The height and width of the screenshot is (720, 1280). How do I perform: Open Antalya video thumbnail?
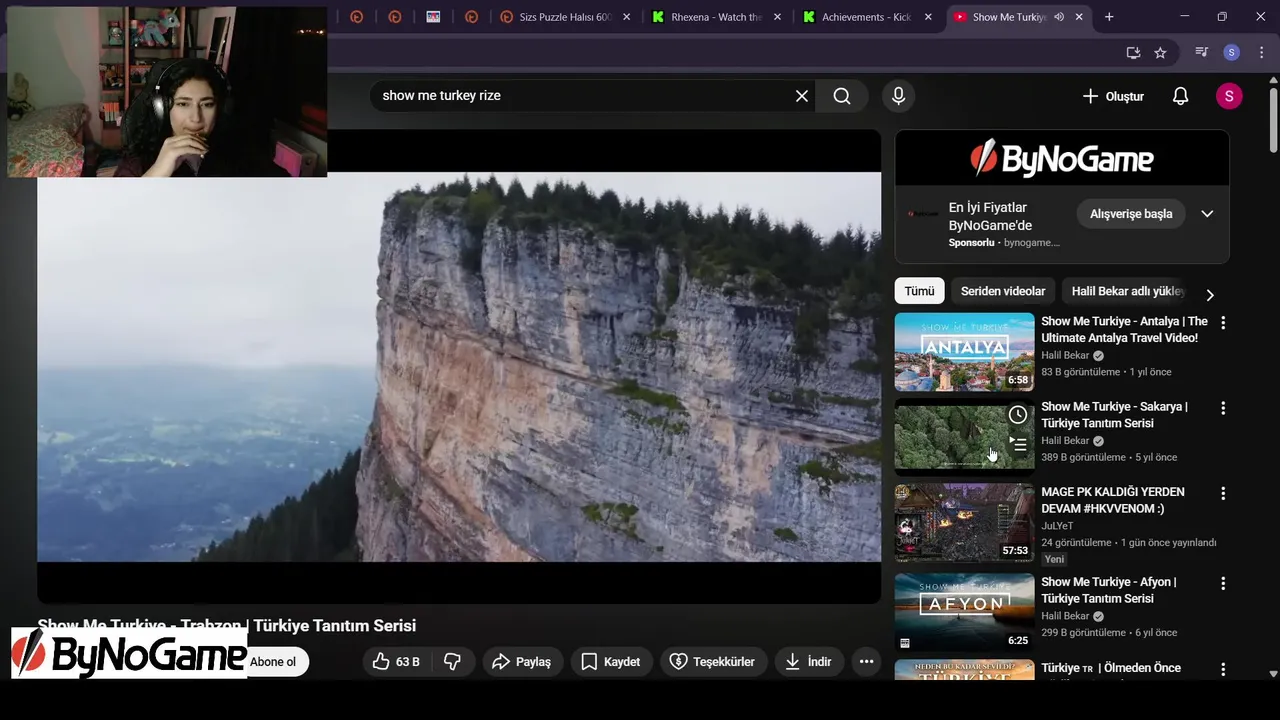964,352
